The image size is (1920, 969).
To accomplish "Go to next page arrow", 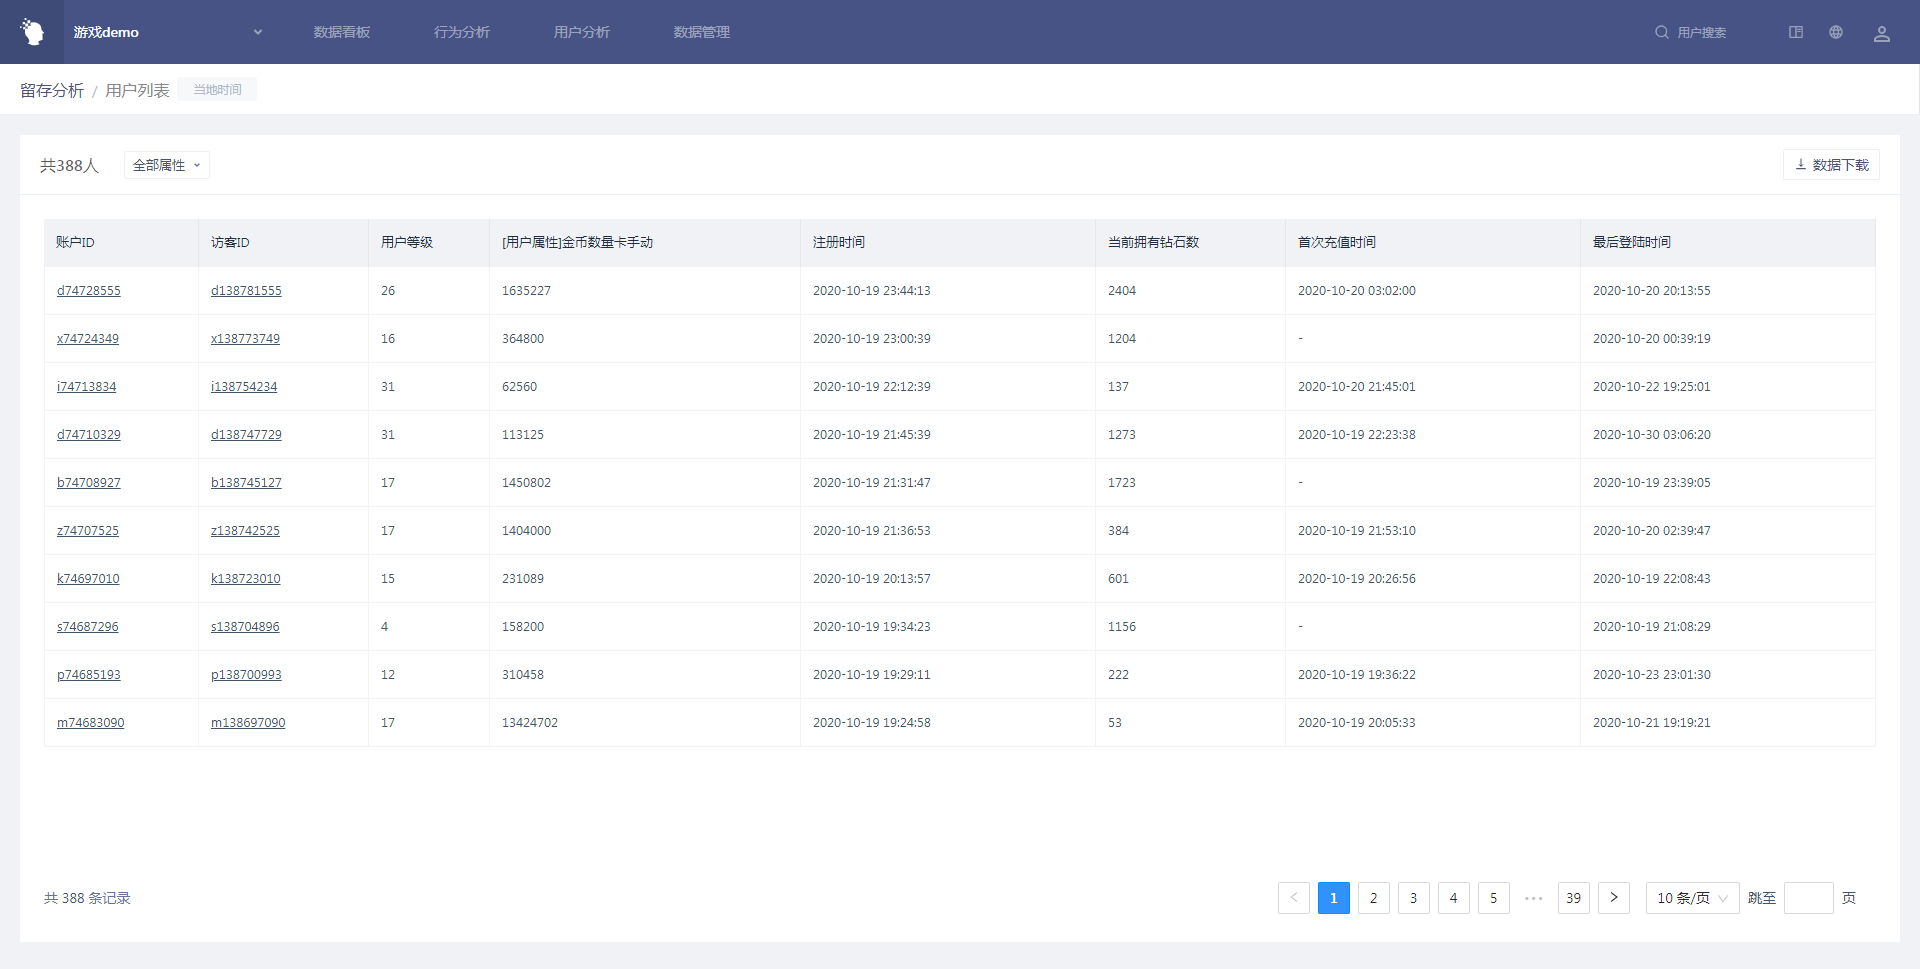I will (1613, 898).
